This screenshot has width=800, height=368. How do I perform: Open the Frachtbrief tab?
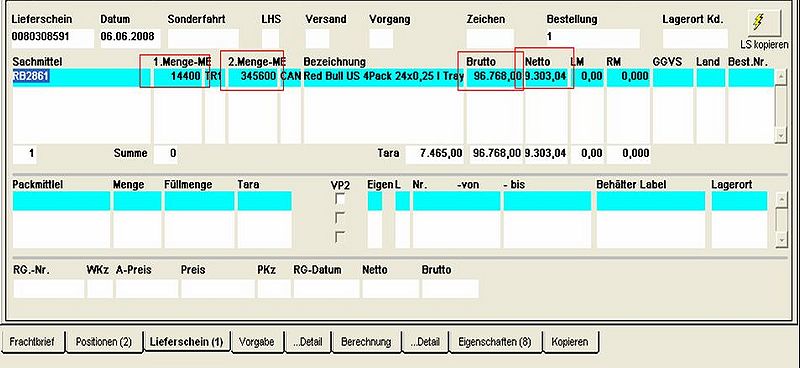pyautogui.click(x=34, y=342)
